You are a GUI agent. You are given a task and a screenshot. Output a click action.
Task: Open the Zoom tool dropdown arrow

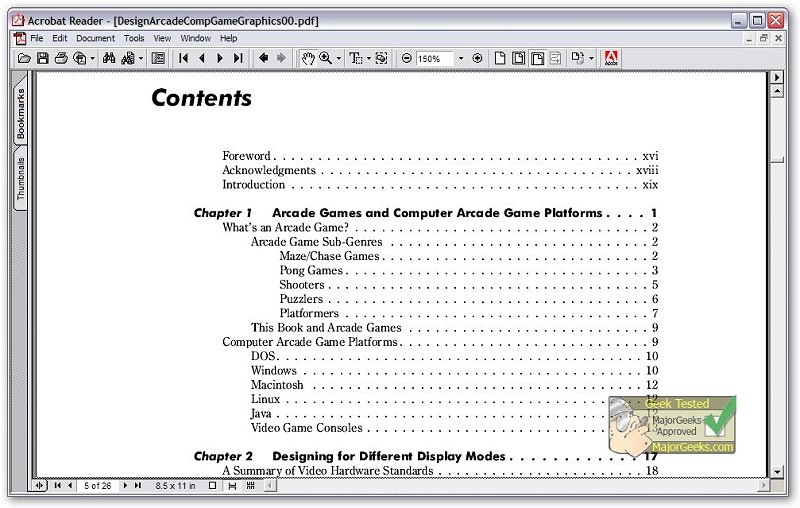(338, 59)
